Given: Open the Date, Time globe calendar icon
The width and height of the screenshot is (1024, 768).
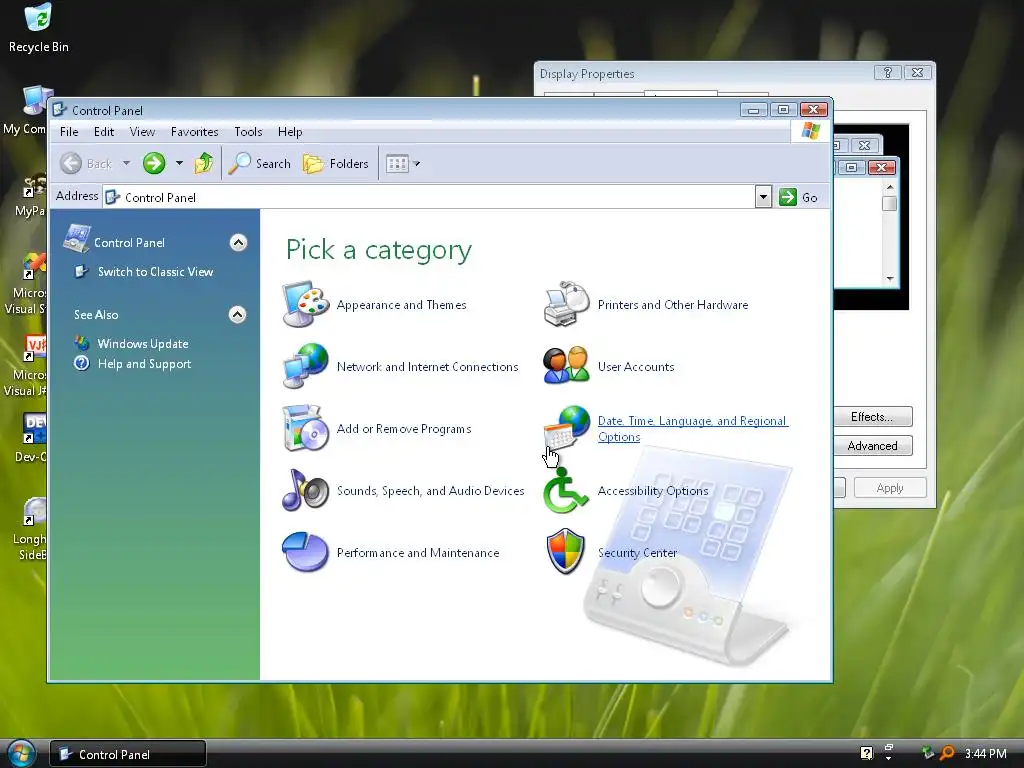Looking at the screenshot, I should point(567,428).
